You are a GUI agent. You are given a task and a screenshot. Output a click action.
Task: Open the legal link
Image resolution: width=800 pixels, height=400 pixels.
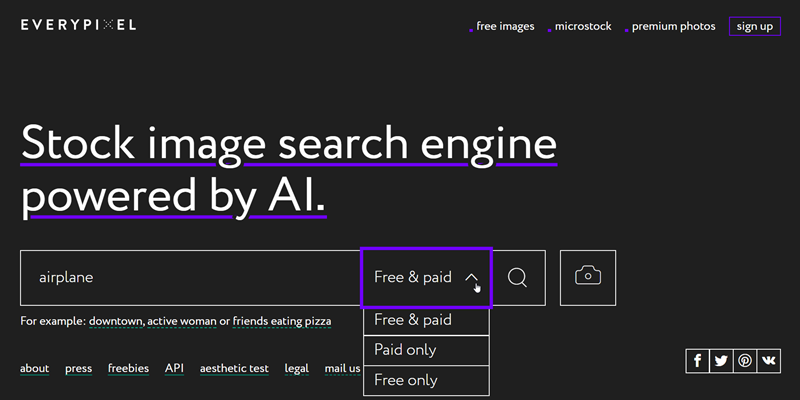pyautogui.click(x=297, y=368)
